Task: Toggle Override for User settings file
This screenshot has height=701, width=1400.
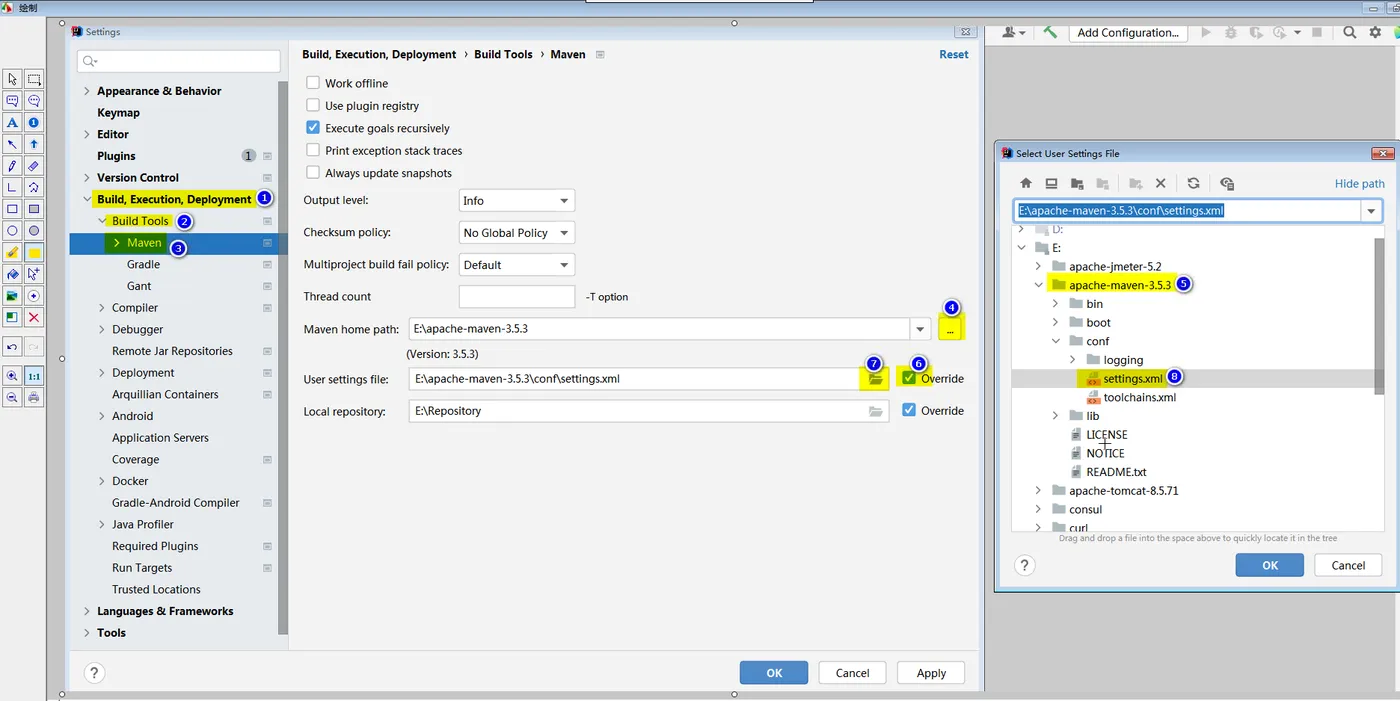Action: coord(909,378)
